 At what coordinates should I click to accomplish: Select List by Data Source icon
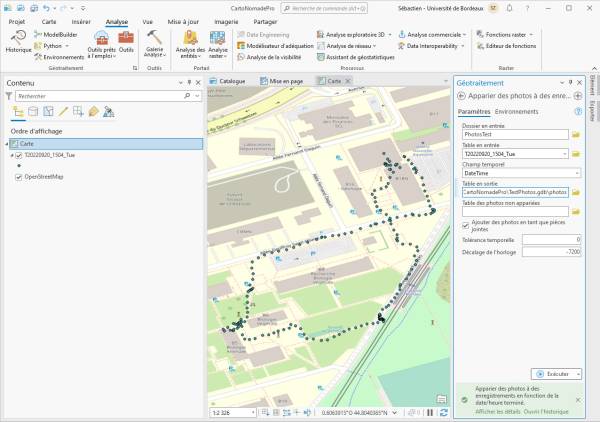click(33, 111)
